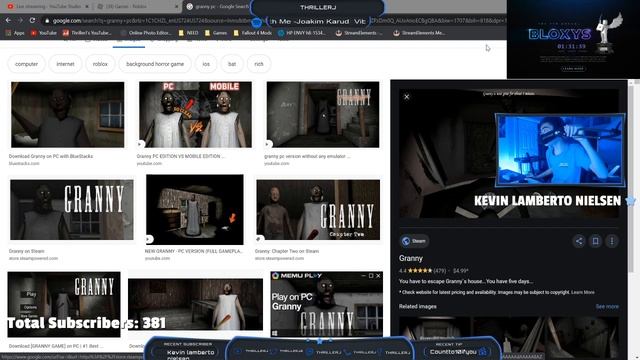Click the 4.4 star rating text
Viewport: 640px width, 360px height.
(402, 271)
